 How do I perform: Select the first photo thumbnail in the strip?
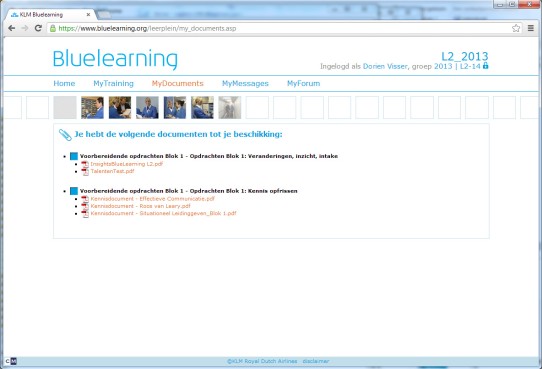pos(92,107)
